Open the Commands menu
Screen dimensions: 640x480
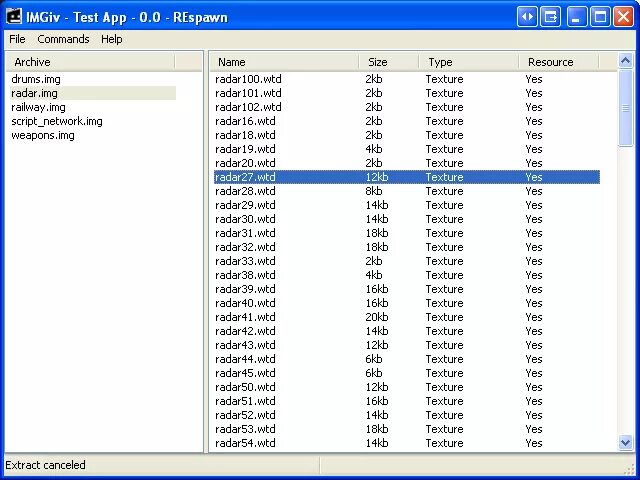[63, 39]
